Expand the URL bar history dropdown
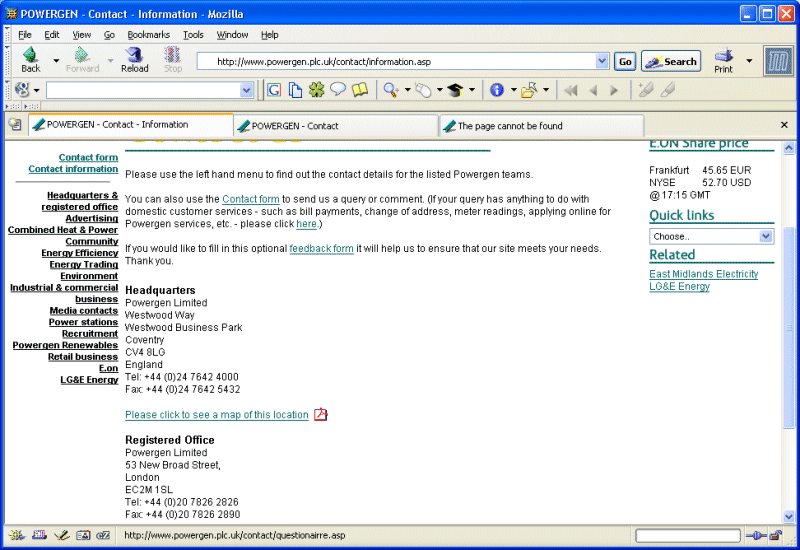 [602, 61]
